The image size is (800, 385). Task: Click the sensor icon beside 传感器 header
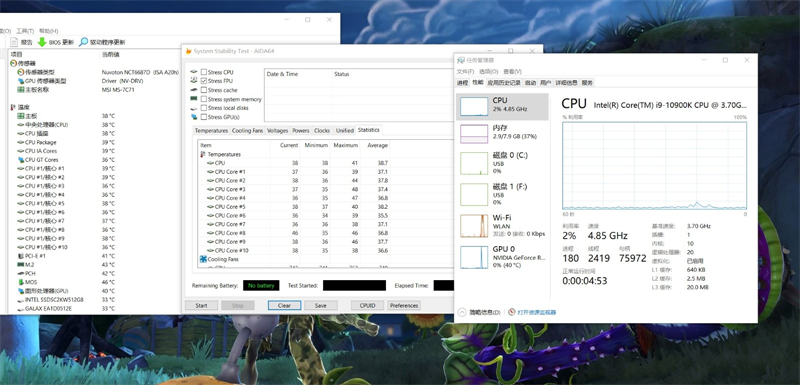point(13,63)
